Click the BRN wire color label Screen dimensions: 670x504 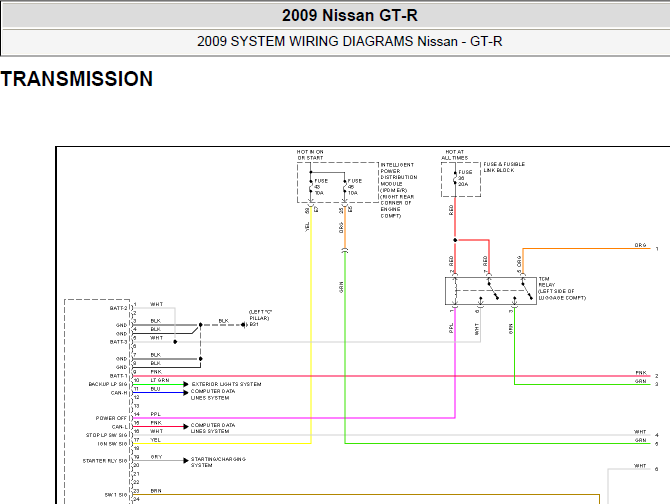click(x=156, y=491)
